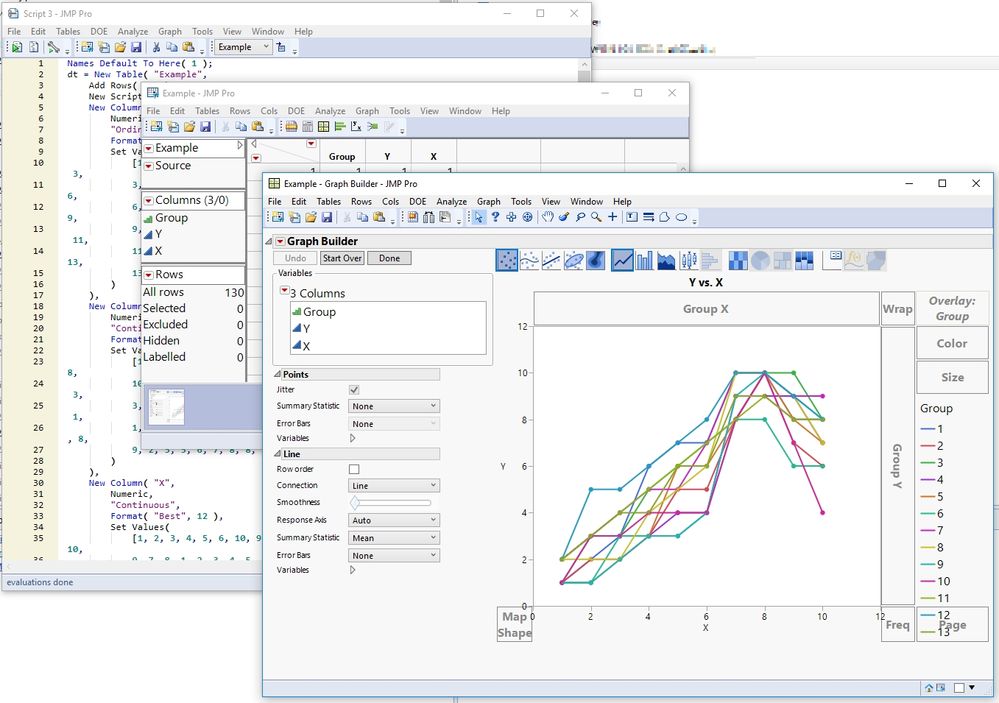Click the Smoothness slider handle
This screenshot has height=703, width=999.
[355, 503]
